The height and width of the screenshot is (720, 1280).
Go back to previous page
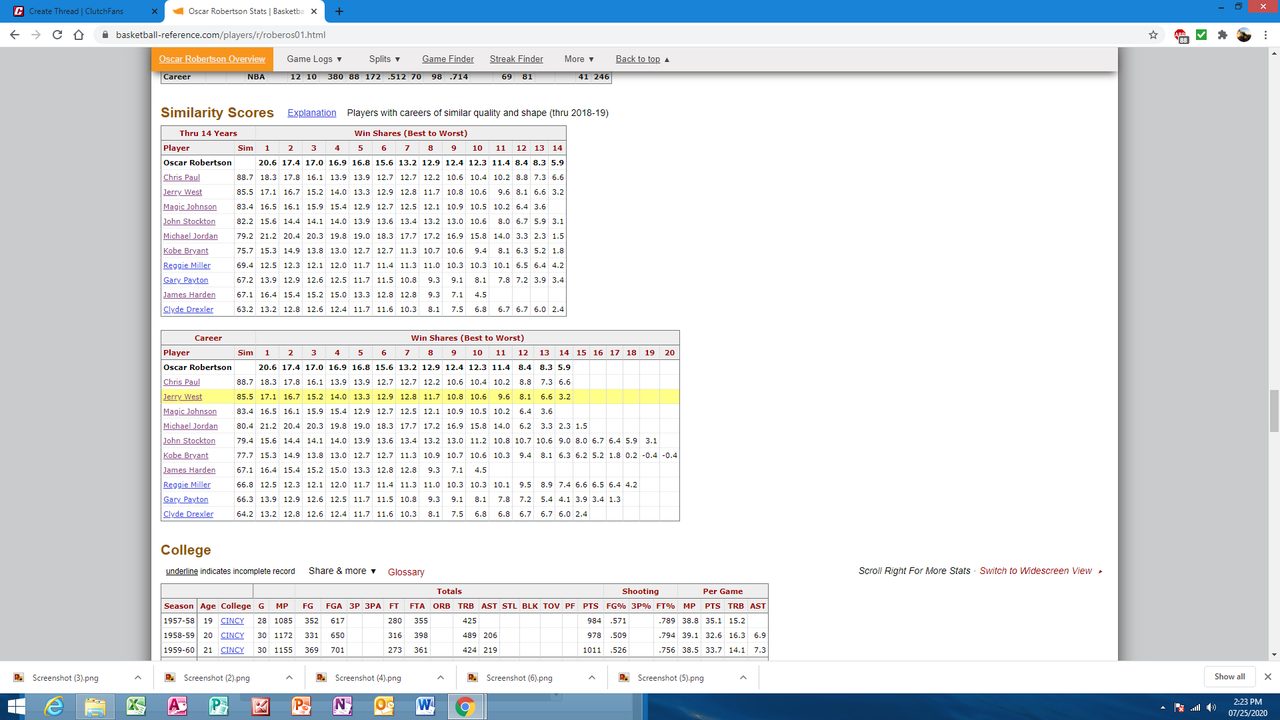(15, 34)
